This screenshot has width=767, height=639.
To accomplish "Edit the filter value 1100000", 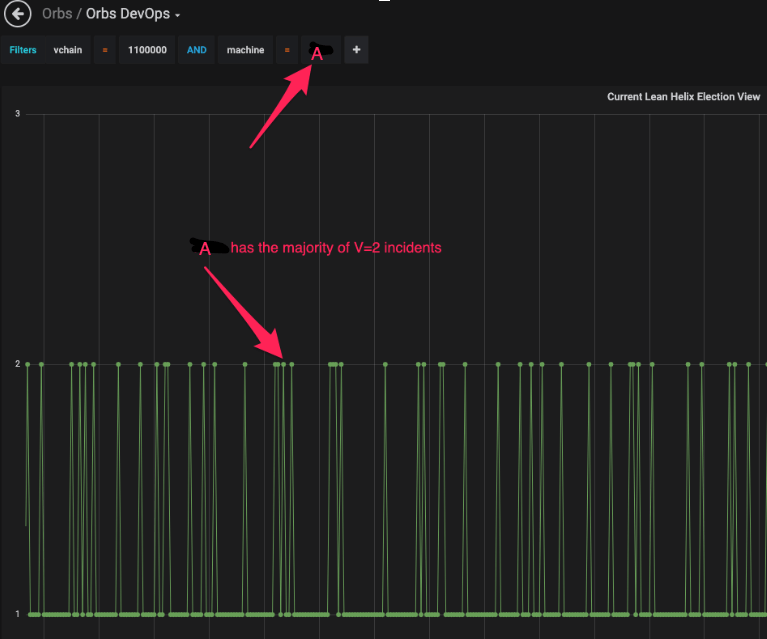I will [147, 50].
